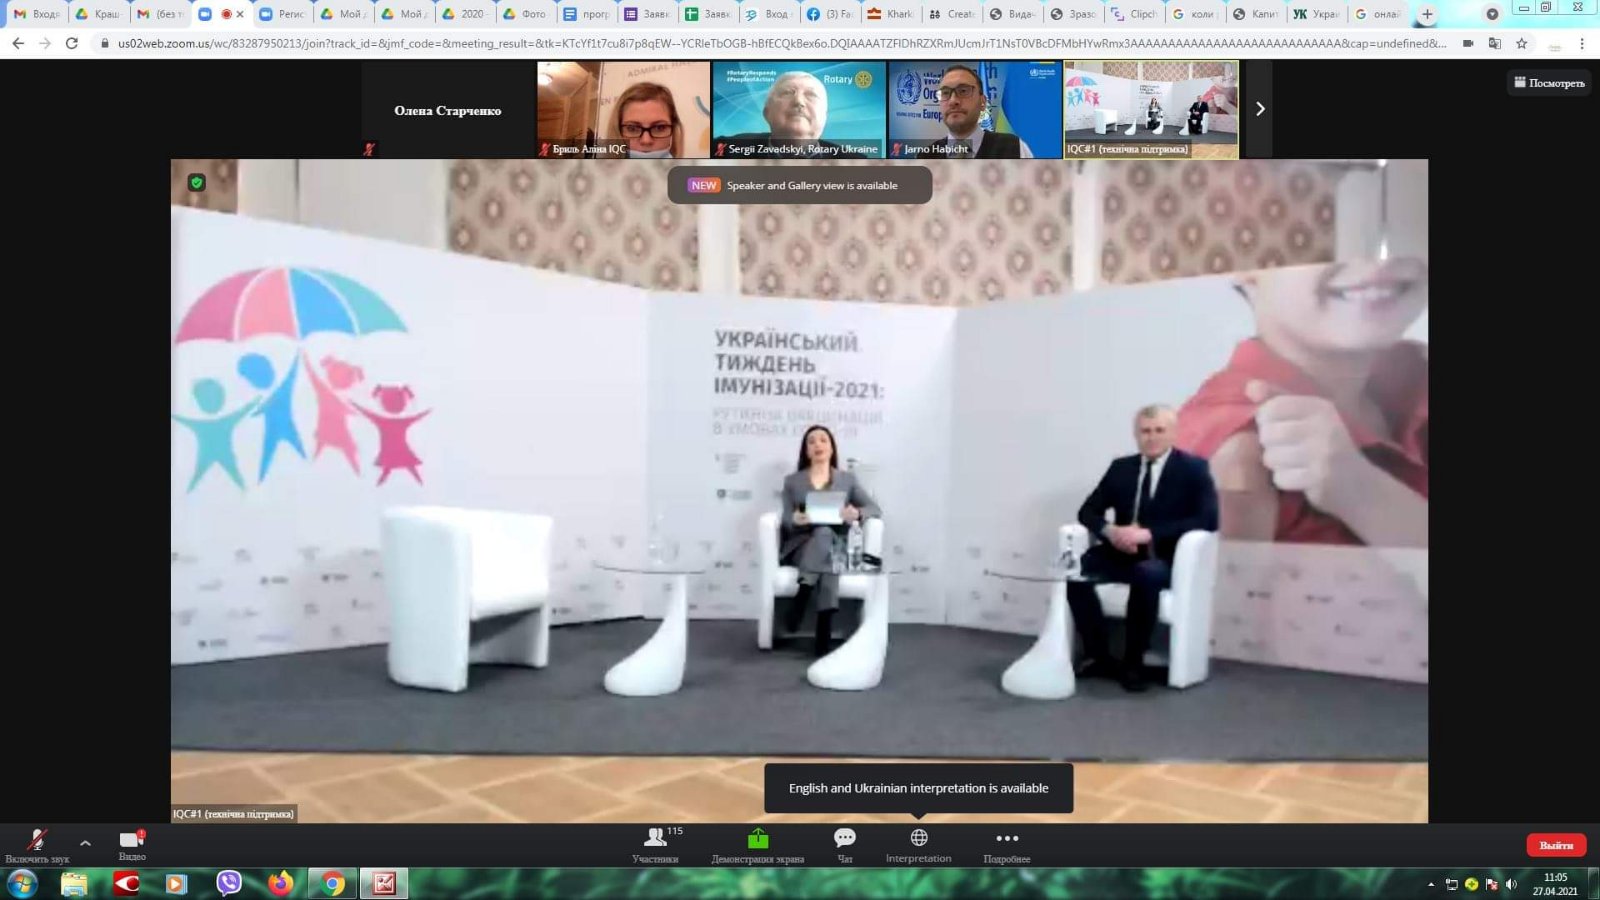Viewport: 1600px width, 900px height.
Task: Click the red Выйти leave button
Action: point(1555,845)
